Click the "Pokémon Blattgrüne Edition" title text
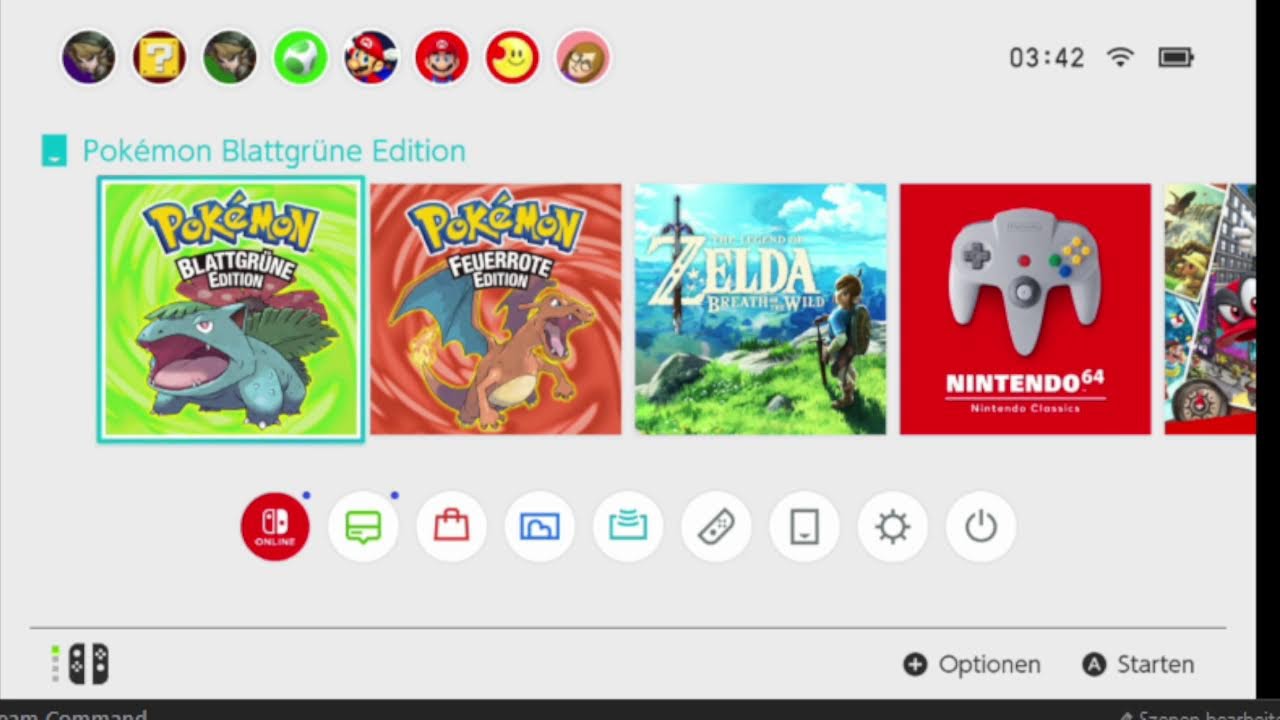The width and height of the screenshot is (1280, 720). [274, 151]
